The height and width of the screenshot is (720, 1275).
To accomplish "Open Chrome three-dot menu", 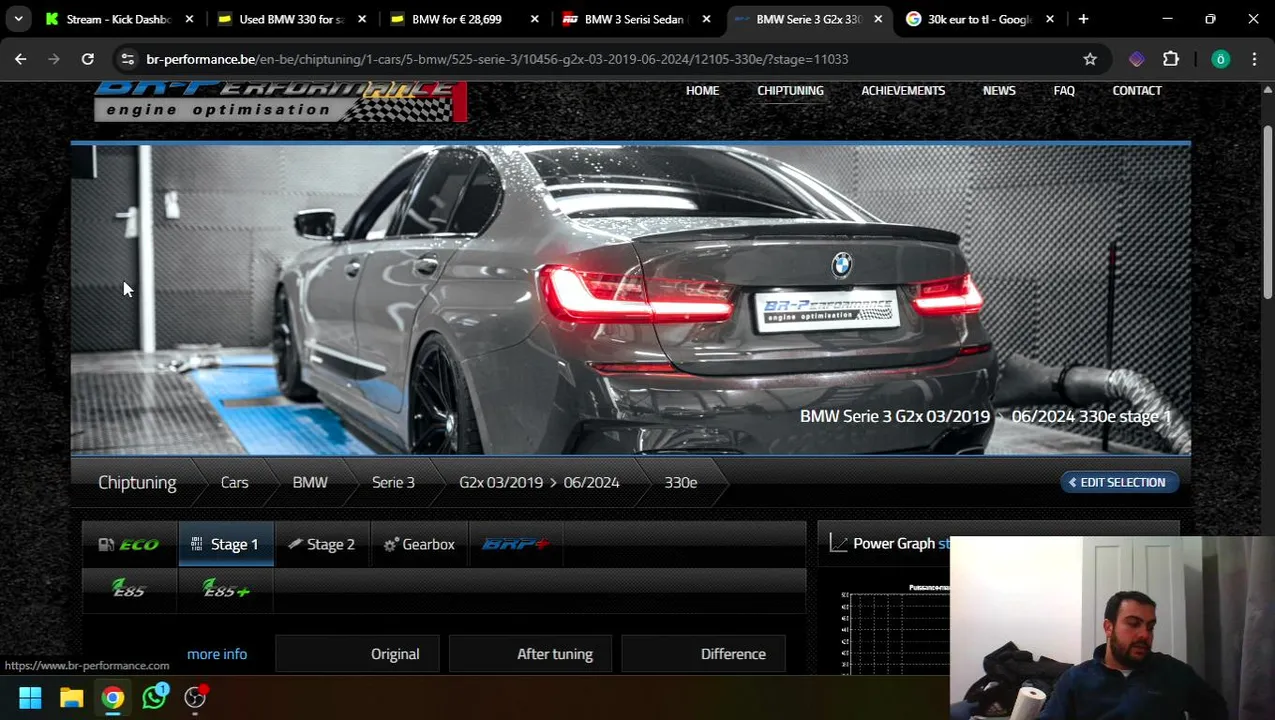I will click(x=1254, y=59).
